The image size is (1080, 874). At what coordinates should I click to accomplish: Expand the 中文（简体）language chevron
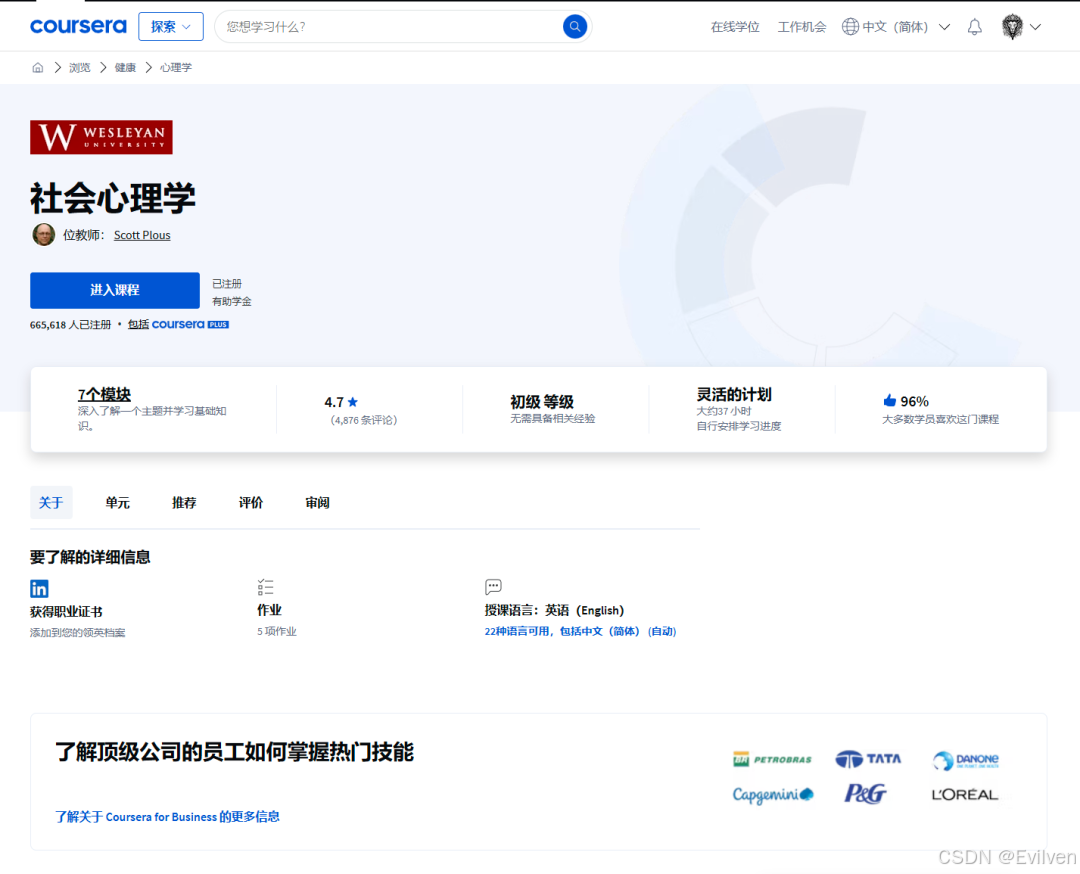click(944, 27)
